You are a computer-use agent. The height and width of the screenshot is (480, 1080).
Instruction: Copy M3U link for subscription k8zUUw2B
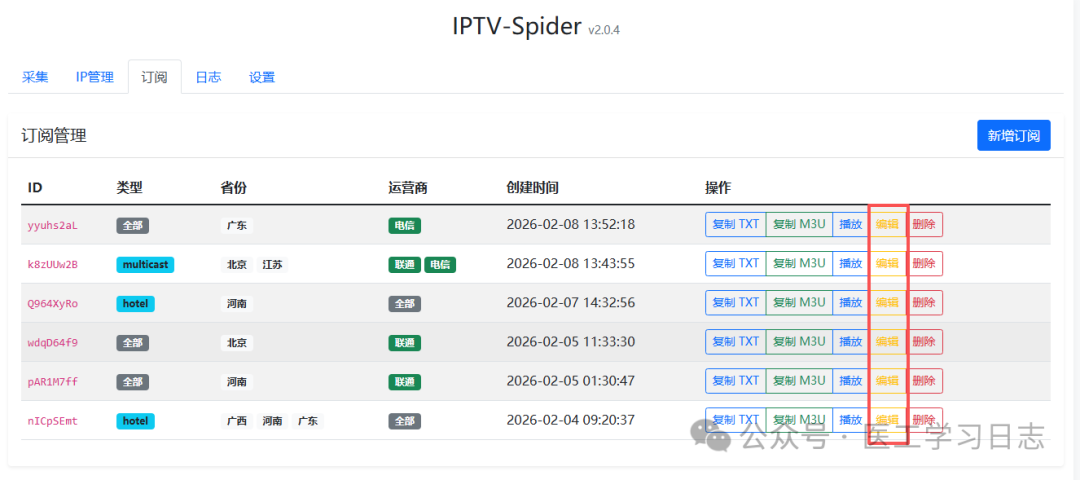pyautogui.click(x=799, y=263)
